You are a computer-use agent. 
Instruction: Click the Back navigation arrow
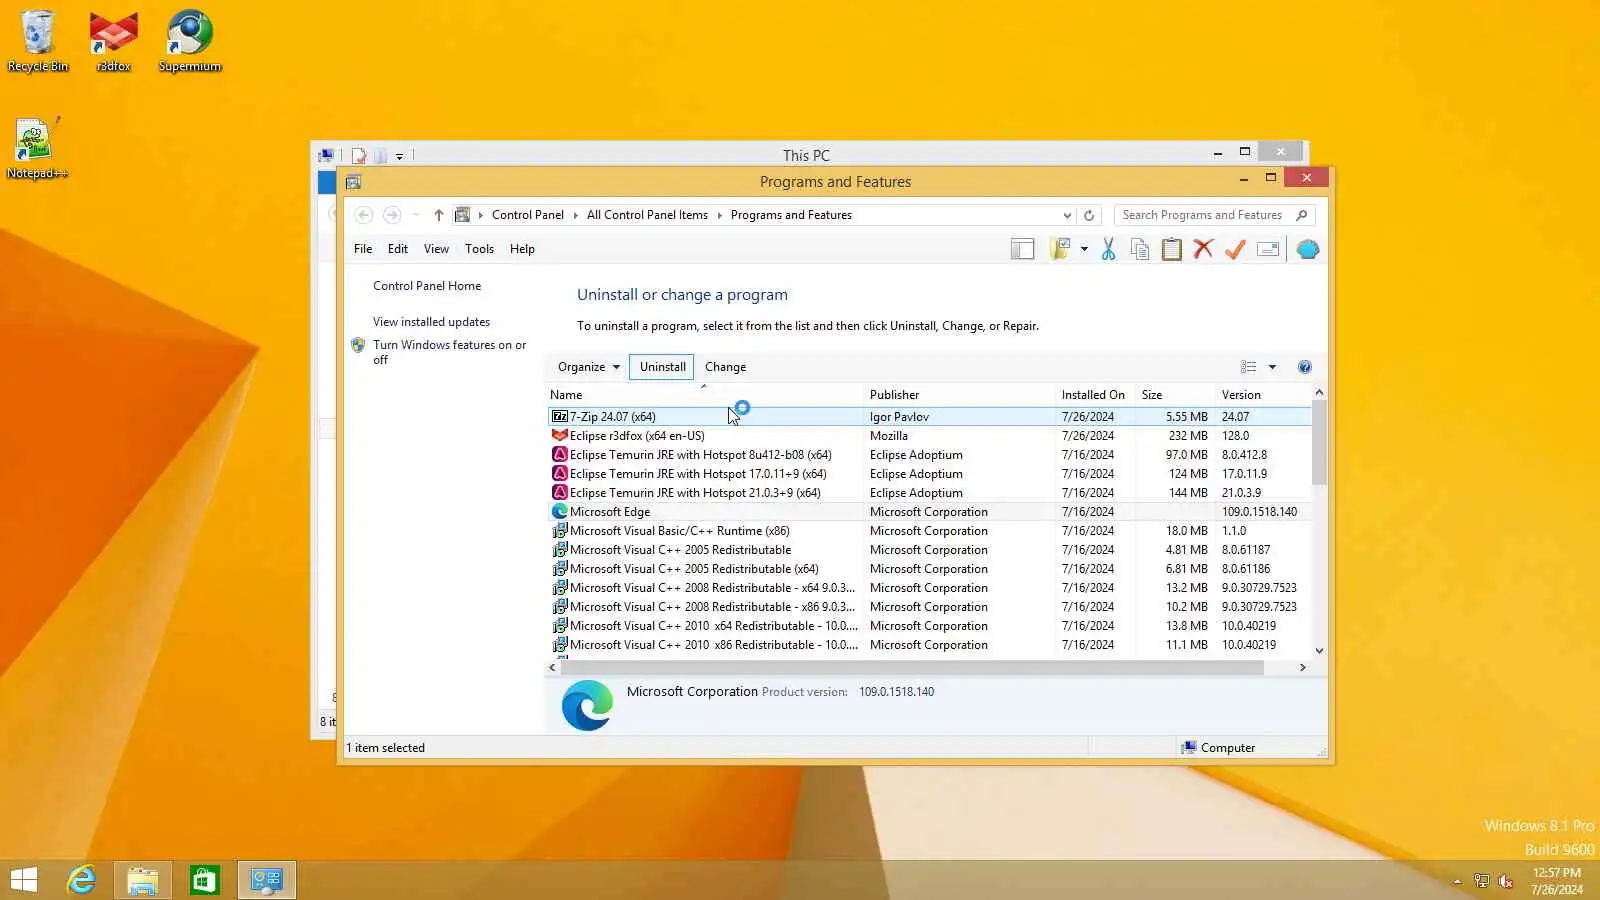click(x=364, y=215)
